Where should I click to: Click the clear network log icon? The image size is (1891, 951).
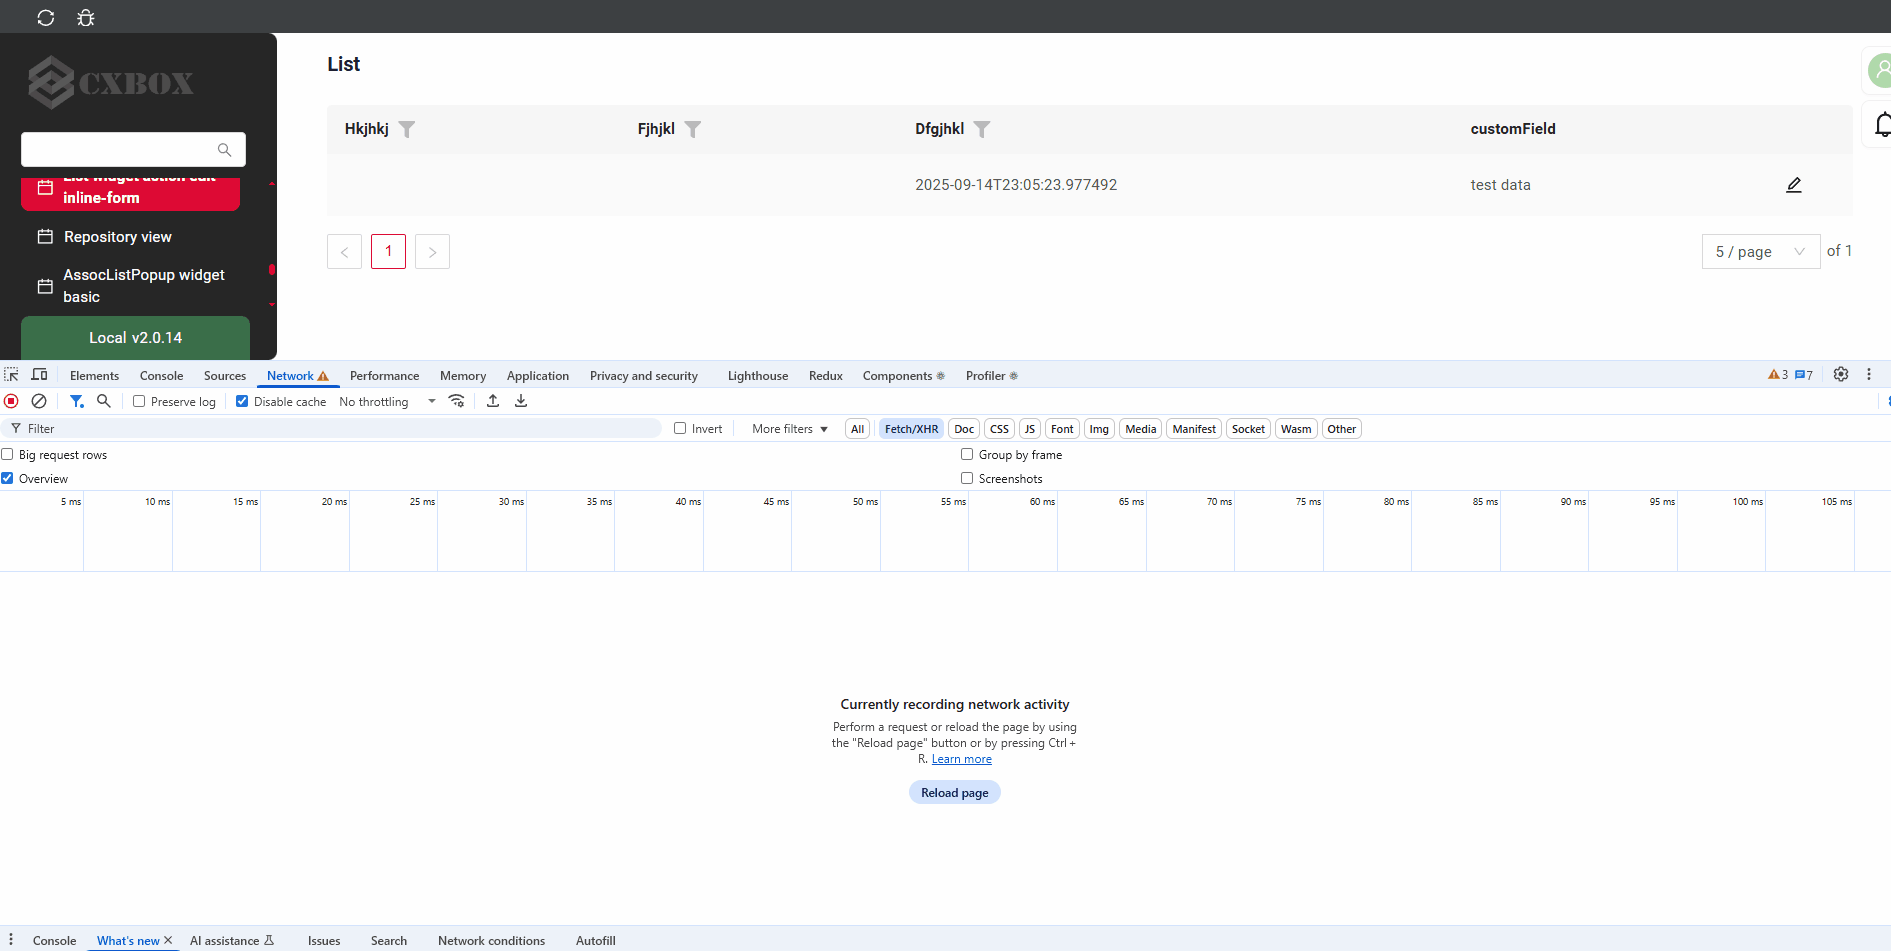(x=39, y=401)
